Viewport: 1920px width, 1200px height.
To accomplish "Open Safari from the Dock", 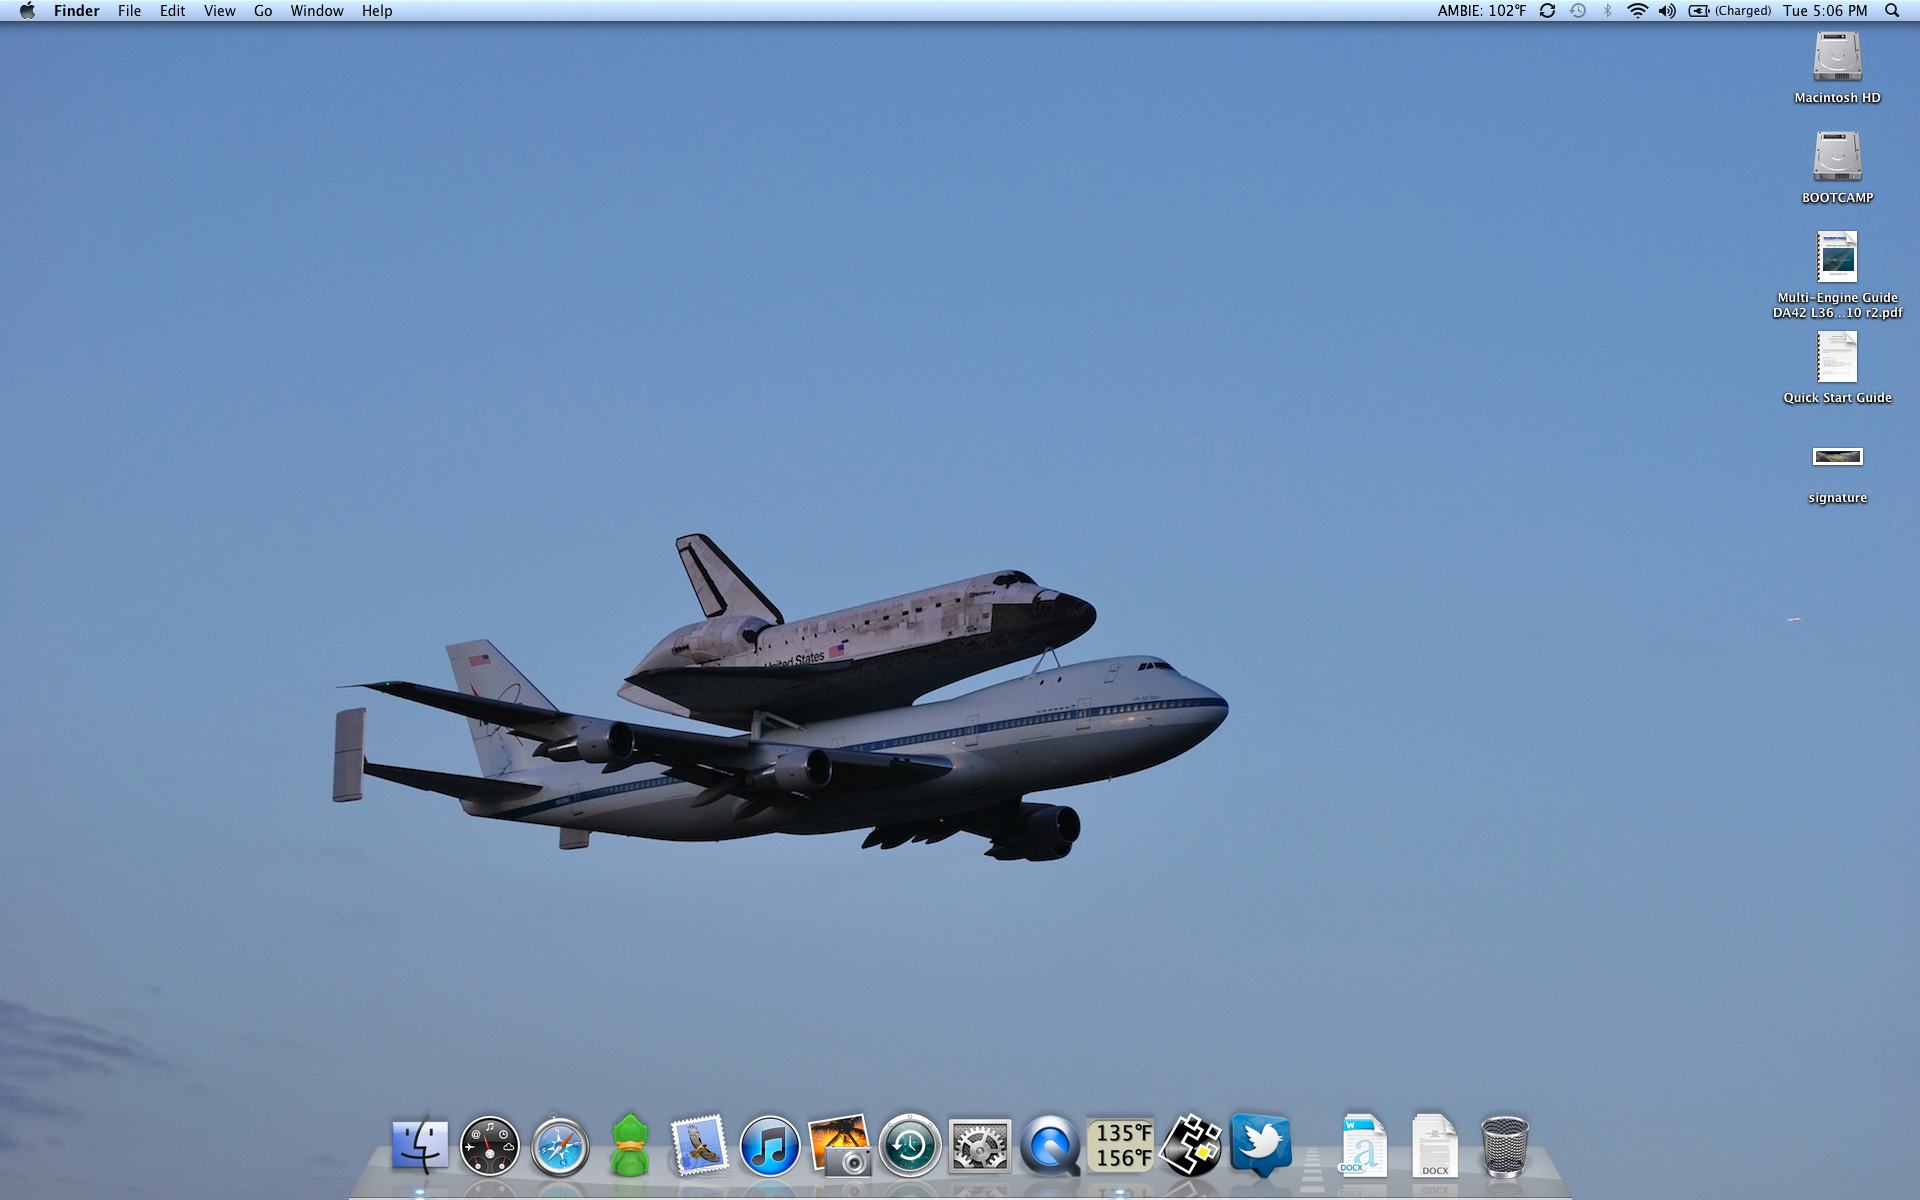I will pyautogui.click(x=559, y=1146).
